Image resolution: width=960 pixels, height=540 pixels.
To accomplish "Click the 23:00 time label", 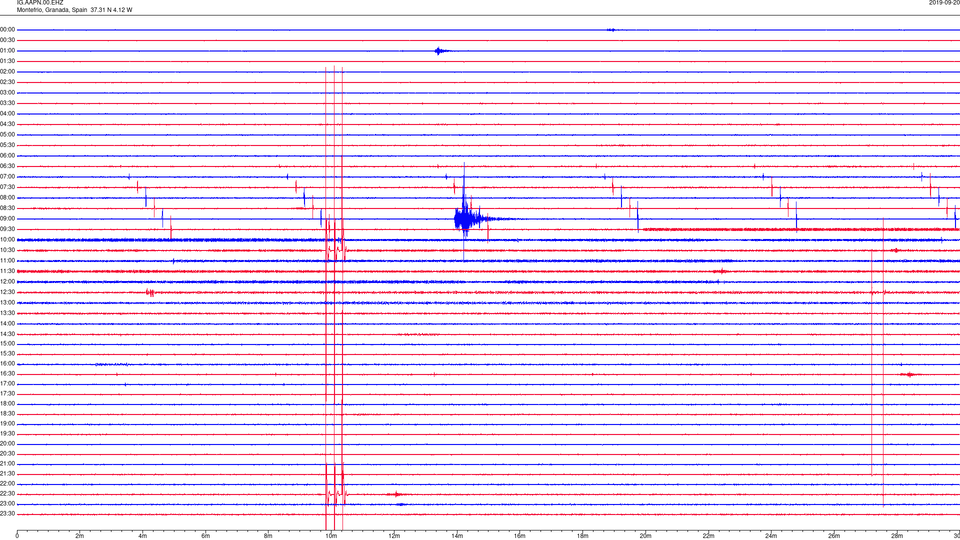I will pos(8,504).
